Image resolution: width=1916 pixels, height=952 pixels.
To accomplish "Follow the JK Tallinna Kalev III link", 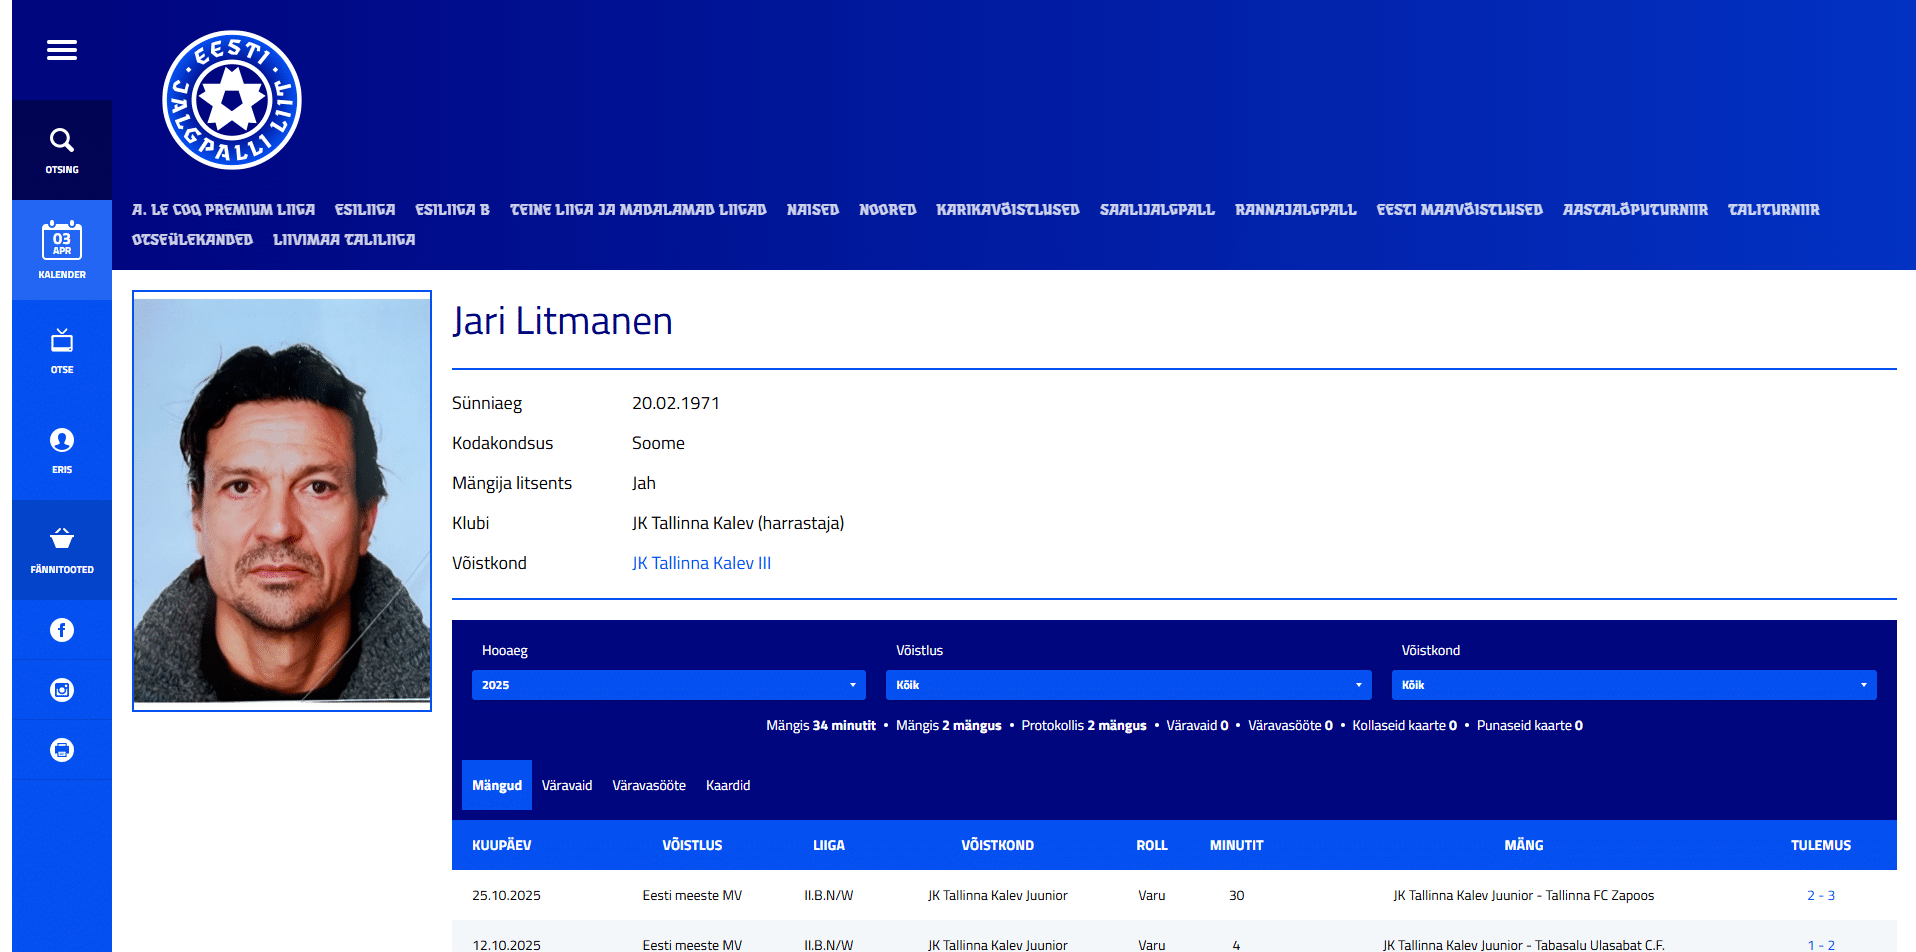I will [x=702, y=563].
